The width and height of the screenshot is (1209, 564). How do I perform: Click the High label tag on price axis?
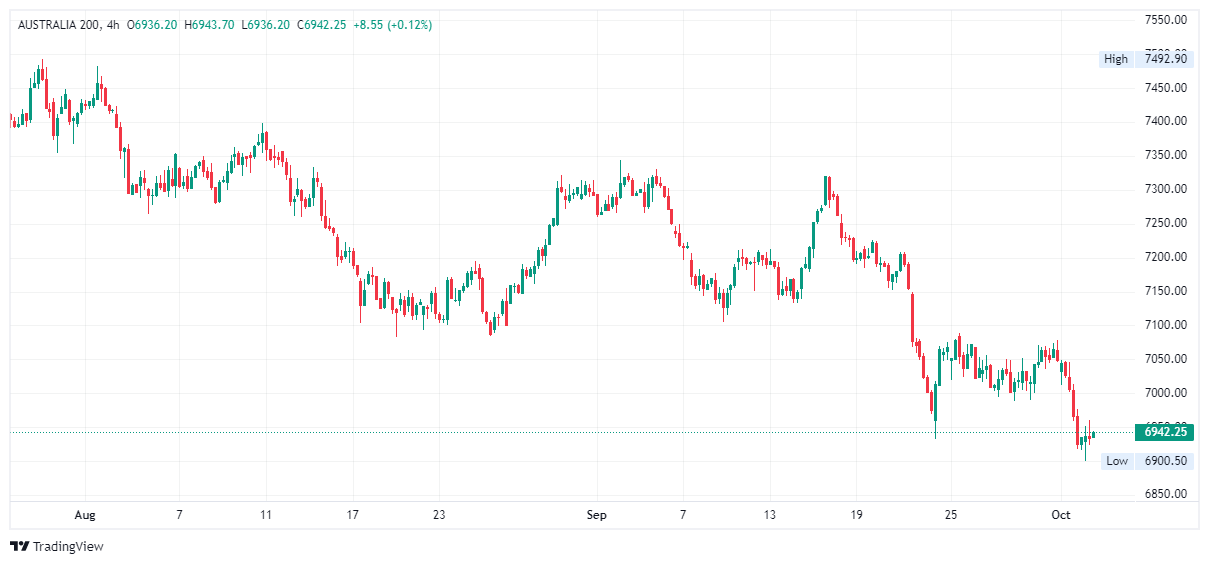[x=1116, y=59]
